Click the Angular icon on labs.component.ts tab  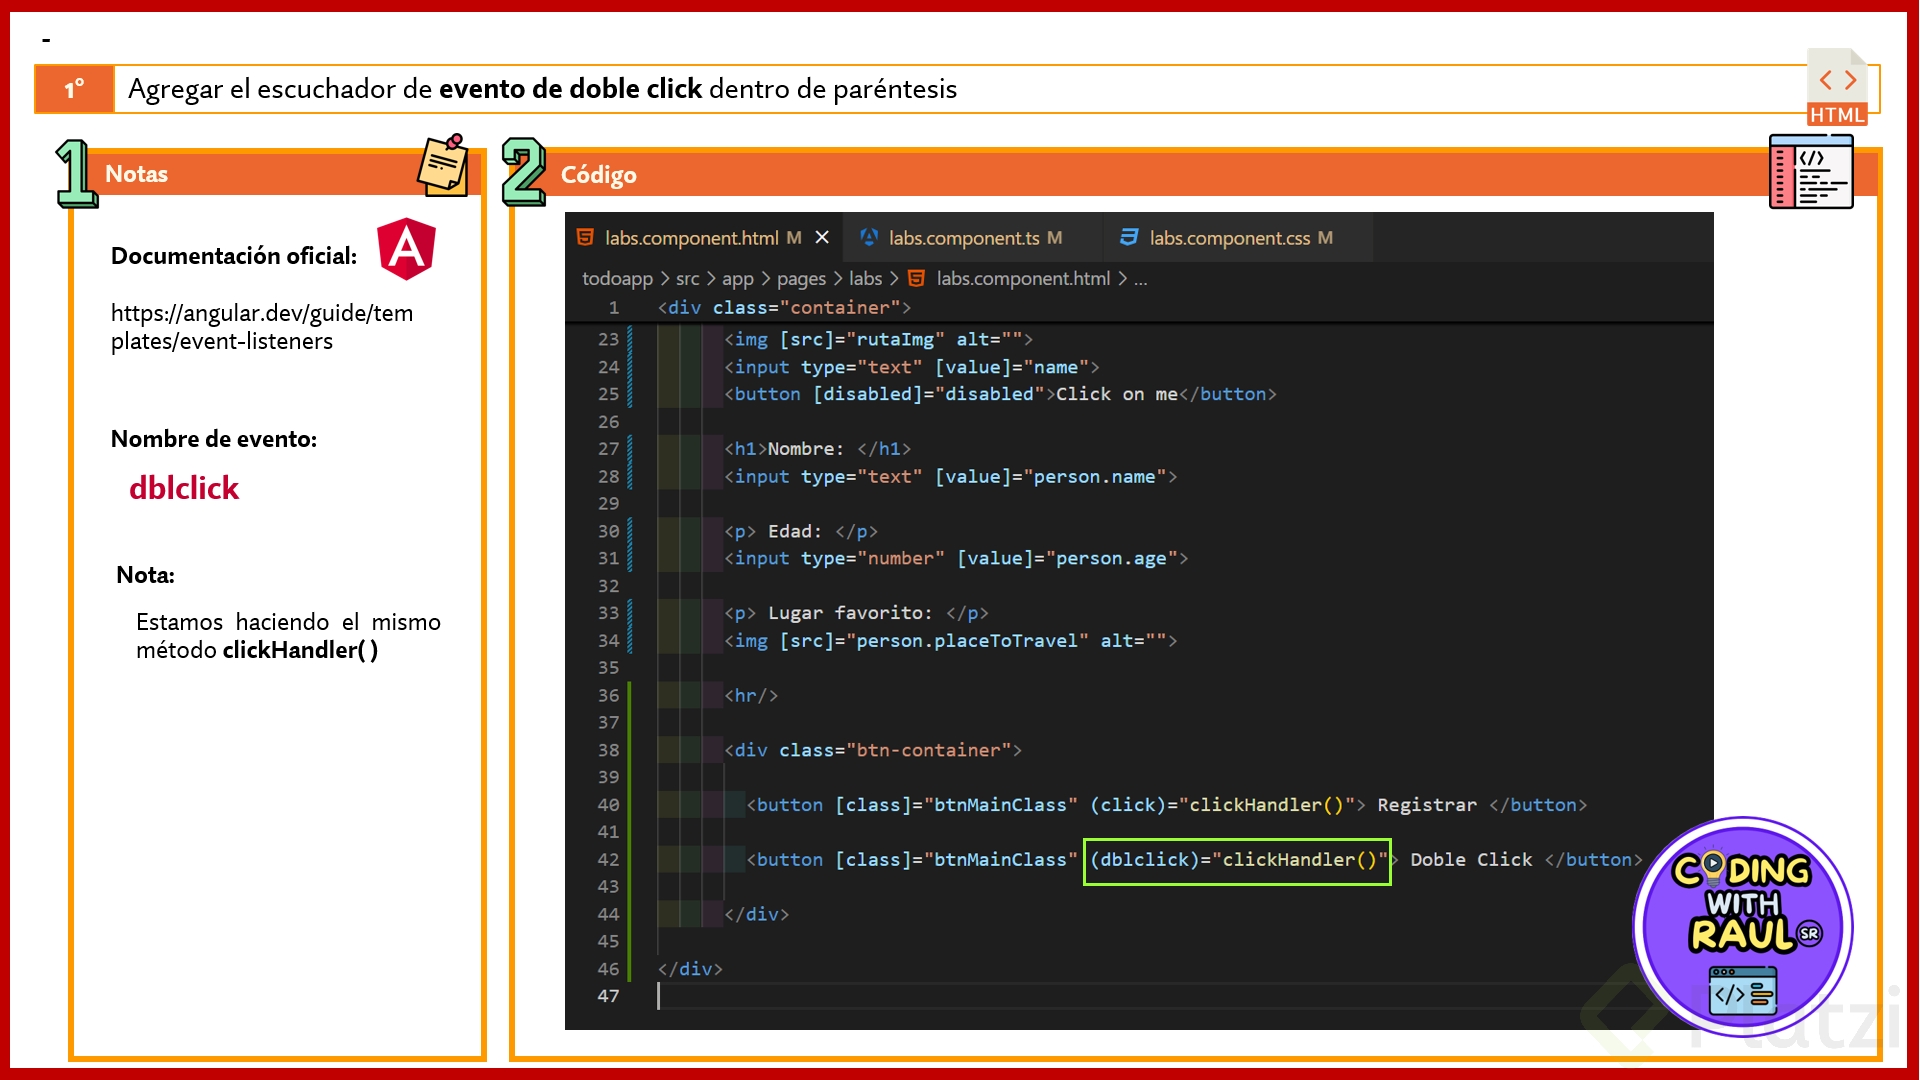[869, 238]
